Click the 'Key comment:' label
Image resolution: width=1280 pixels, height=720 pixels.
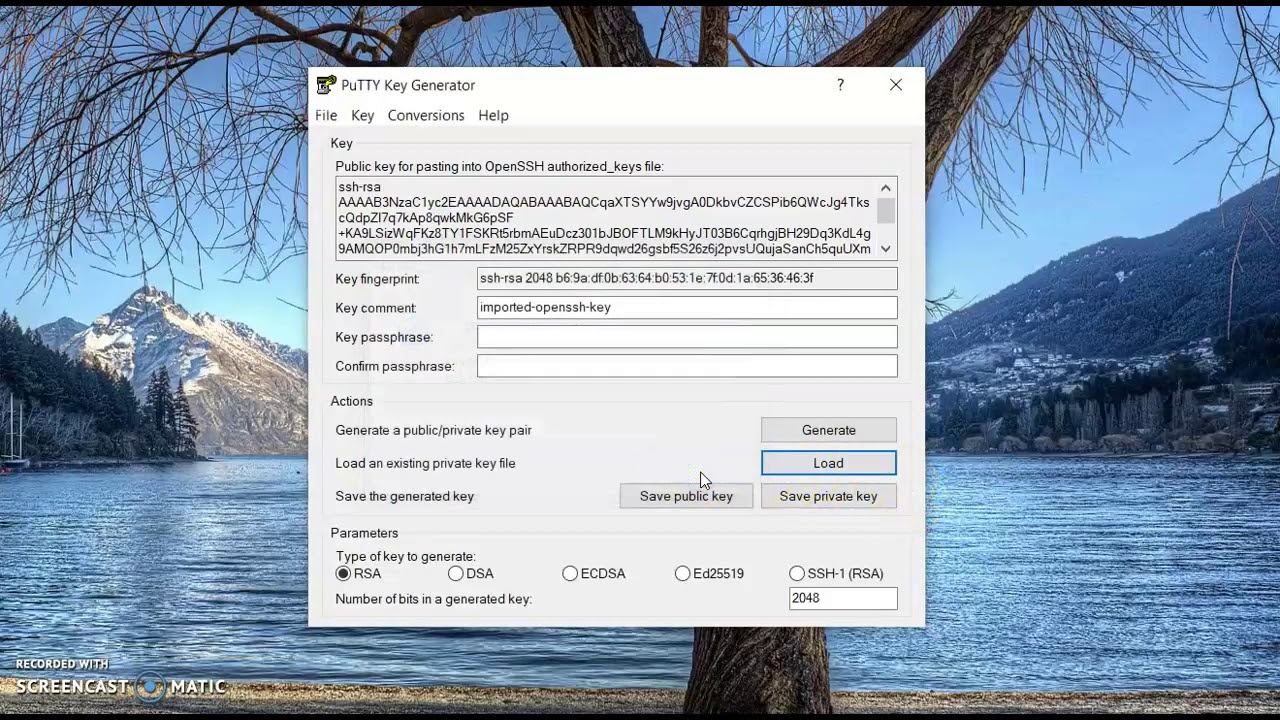point(375,308)
